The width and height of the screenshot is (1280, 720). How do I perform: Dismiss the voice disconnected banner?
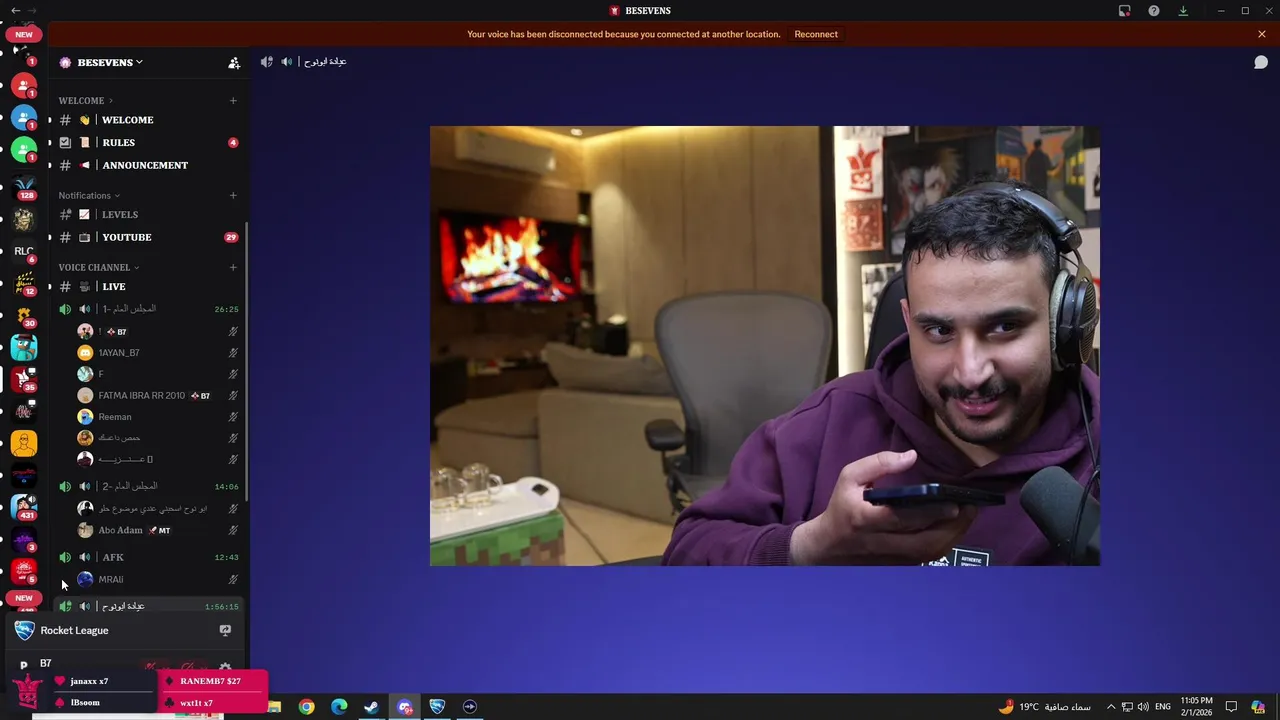[1262, 34]
